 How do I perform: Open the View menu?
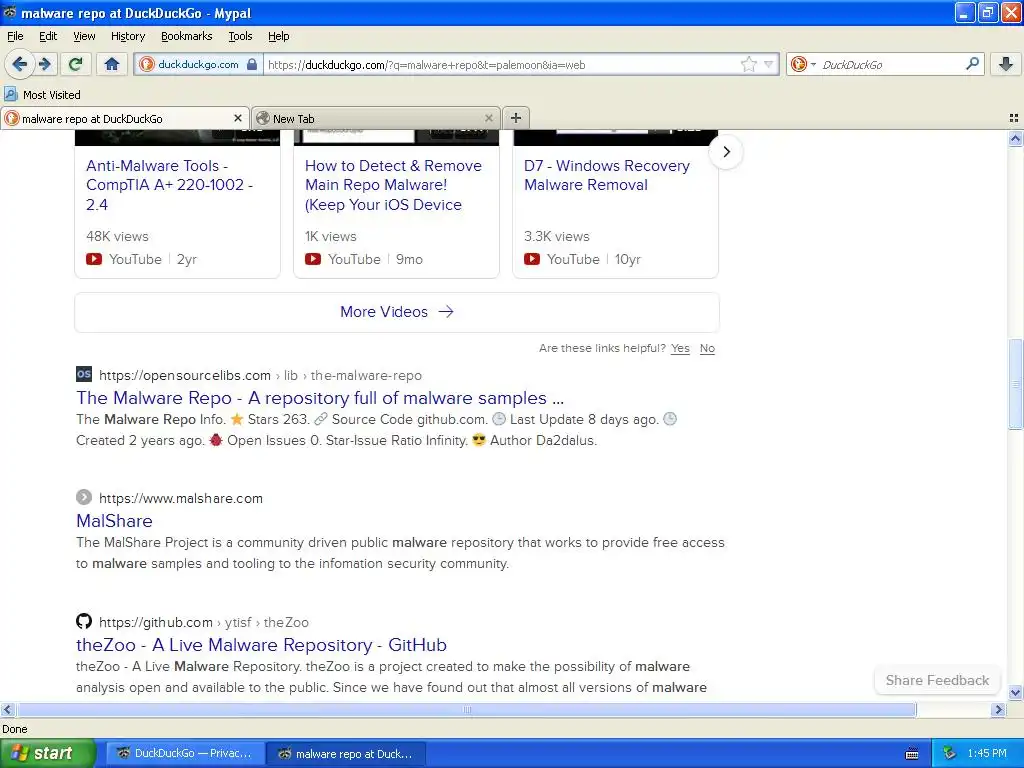tap(84, 36)
